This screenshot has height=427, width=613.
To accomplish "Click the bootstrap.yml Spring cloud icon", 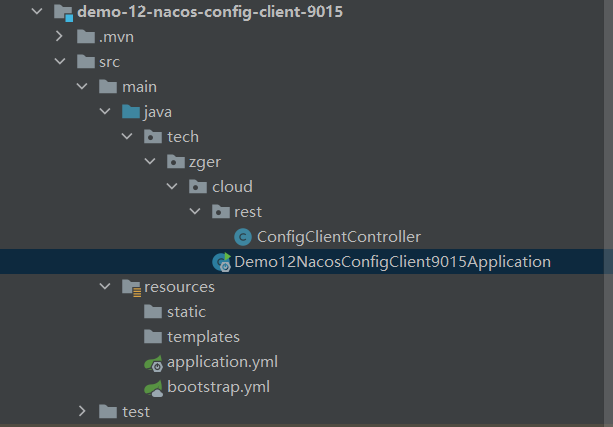I will (154, 388).
